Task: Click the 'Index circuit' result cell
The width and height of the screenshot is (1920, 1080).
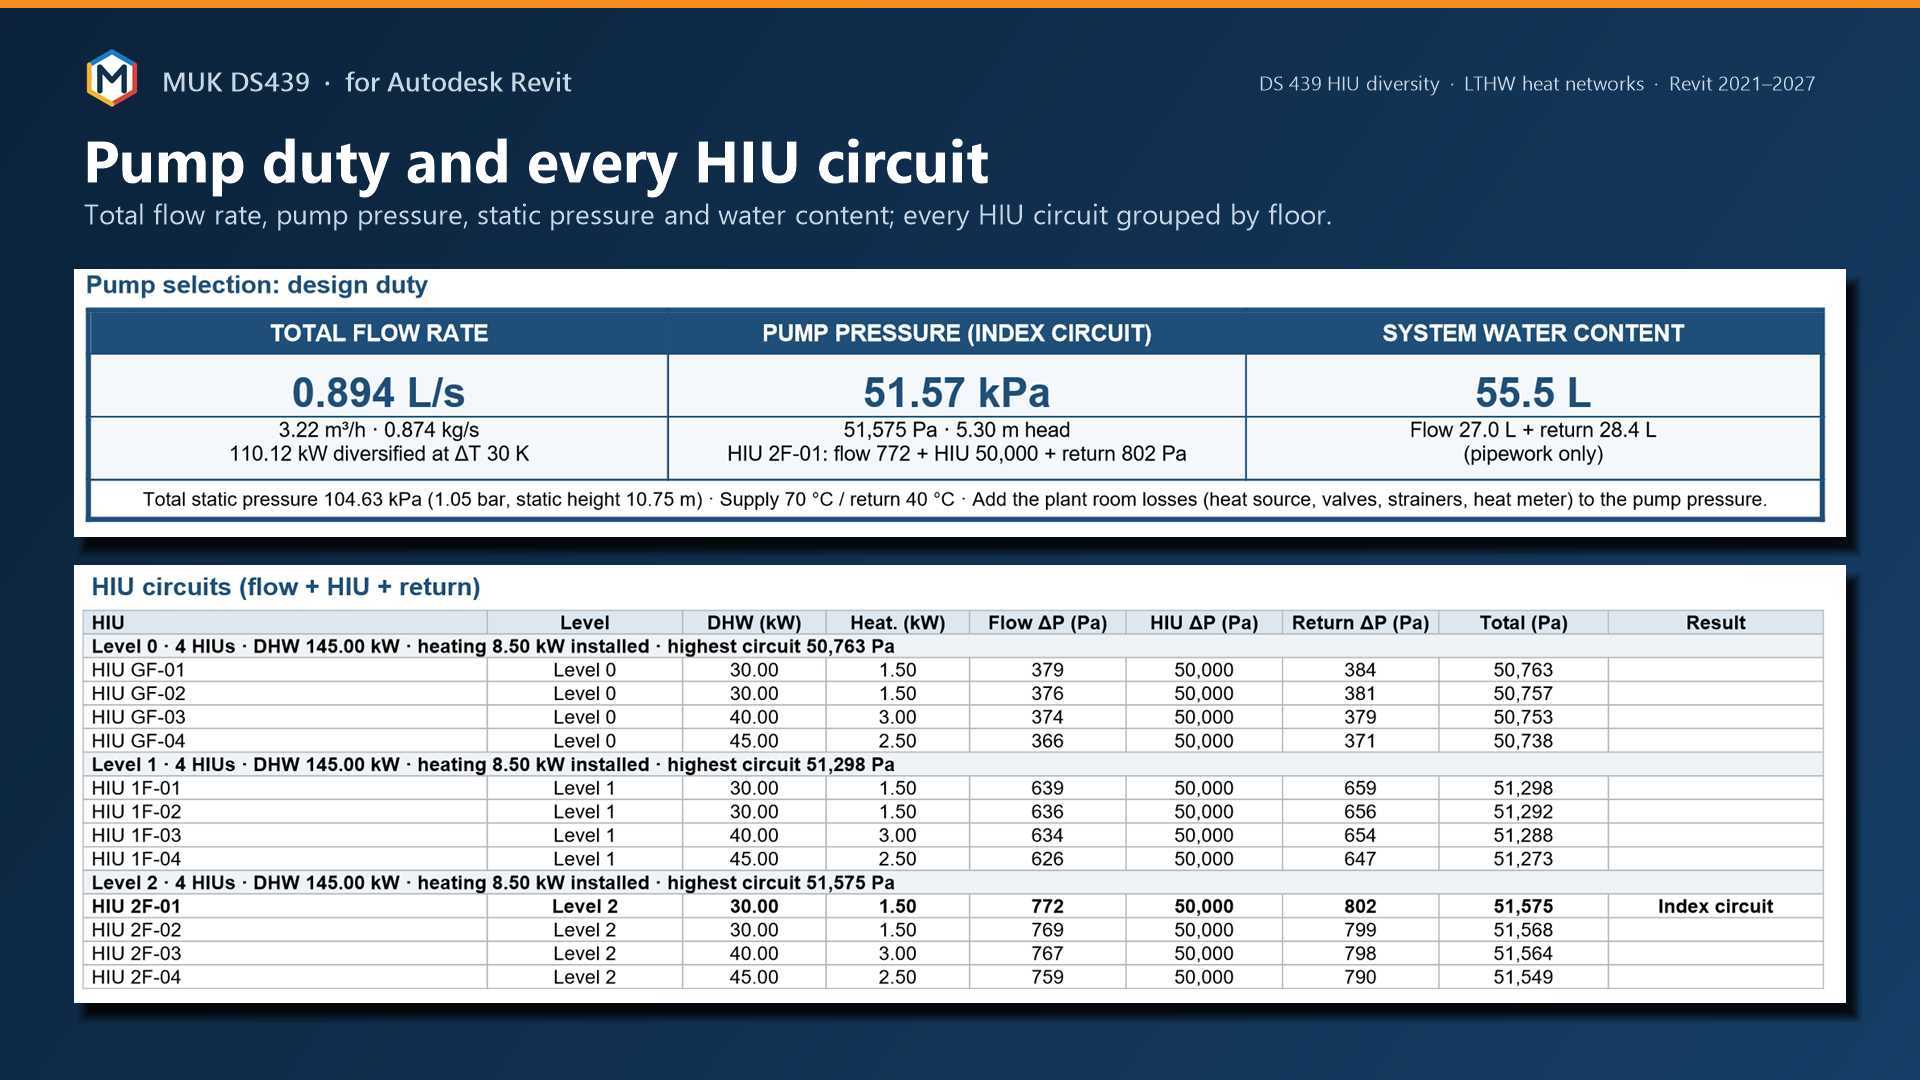Action: pos(1715,906)
